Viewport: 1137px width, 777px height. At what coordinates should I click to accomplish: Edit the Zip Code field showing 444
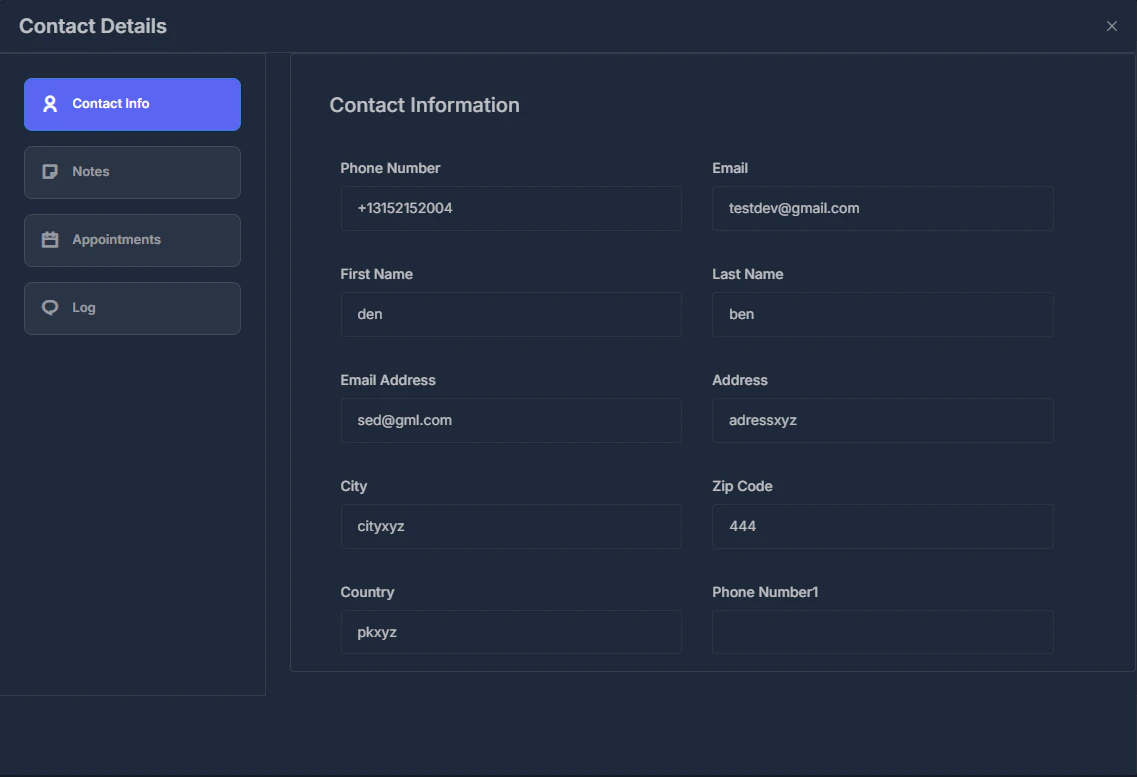click(x=882, y=526)
